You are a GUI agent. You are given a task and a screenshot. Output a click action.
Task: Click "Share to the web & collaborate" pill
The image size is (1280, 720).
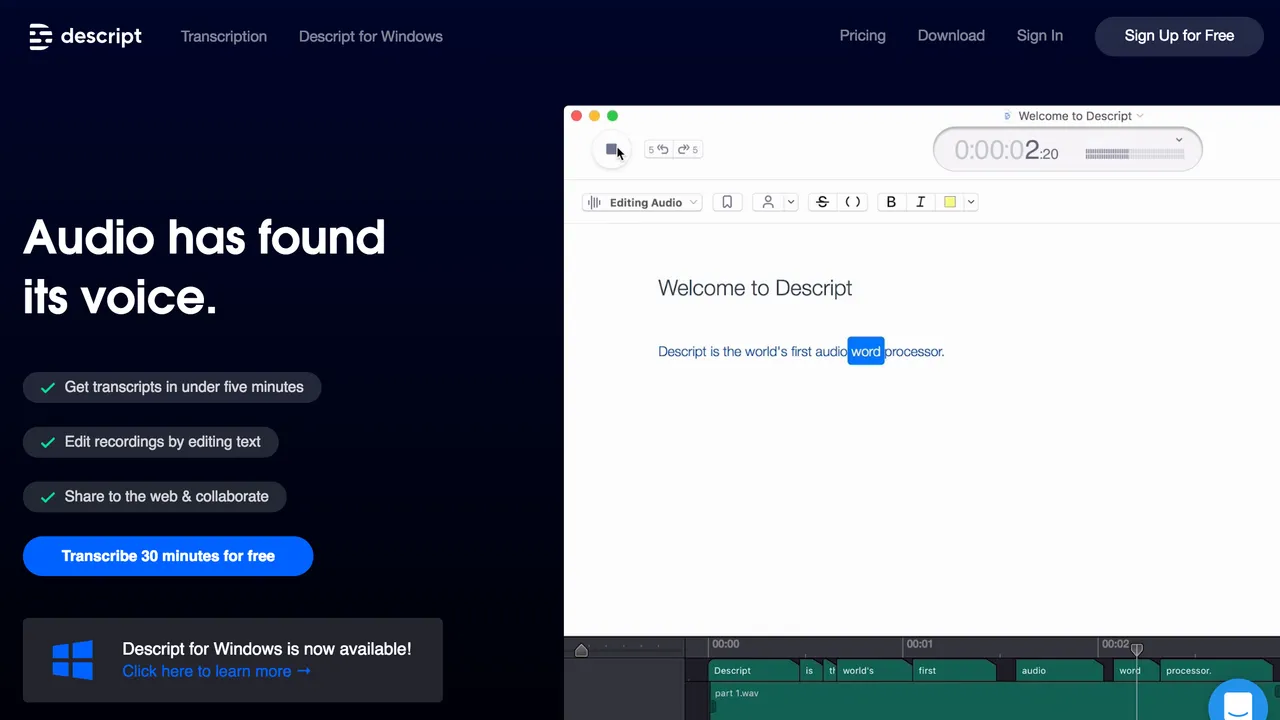click(x=155, y=497)
